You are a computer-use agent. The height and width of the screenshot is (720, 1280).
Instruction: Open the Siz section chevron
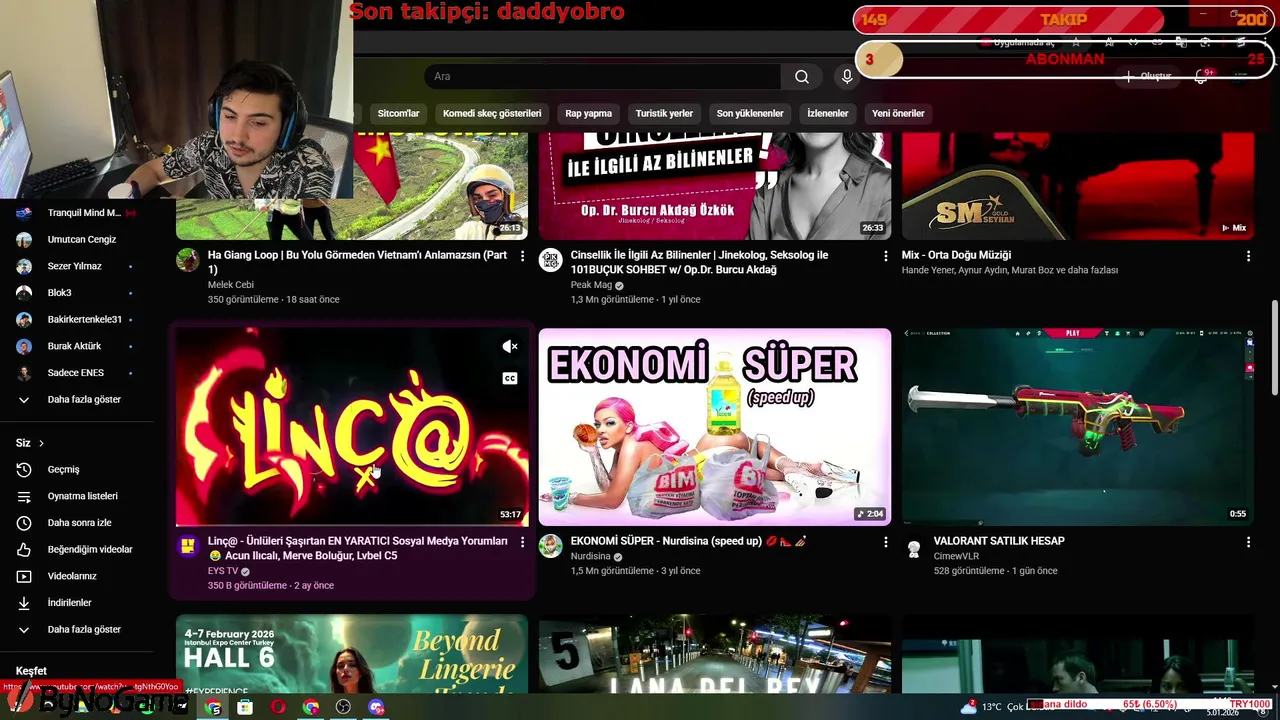[x=41, y=443]
